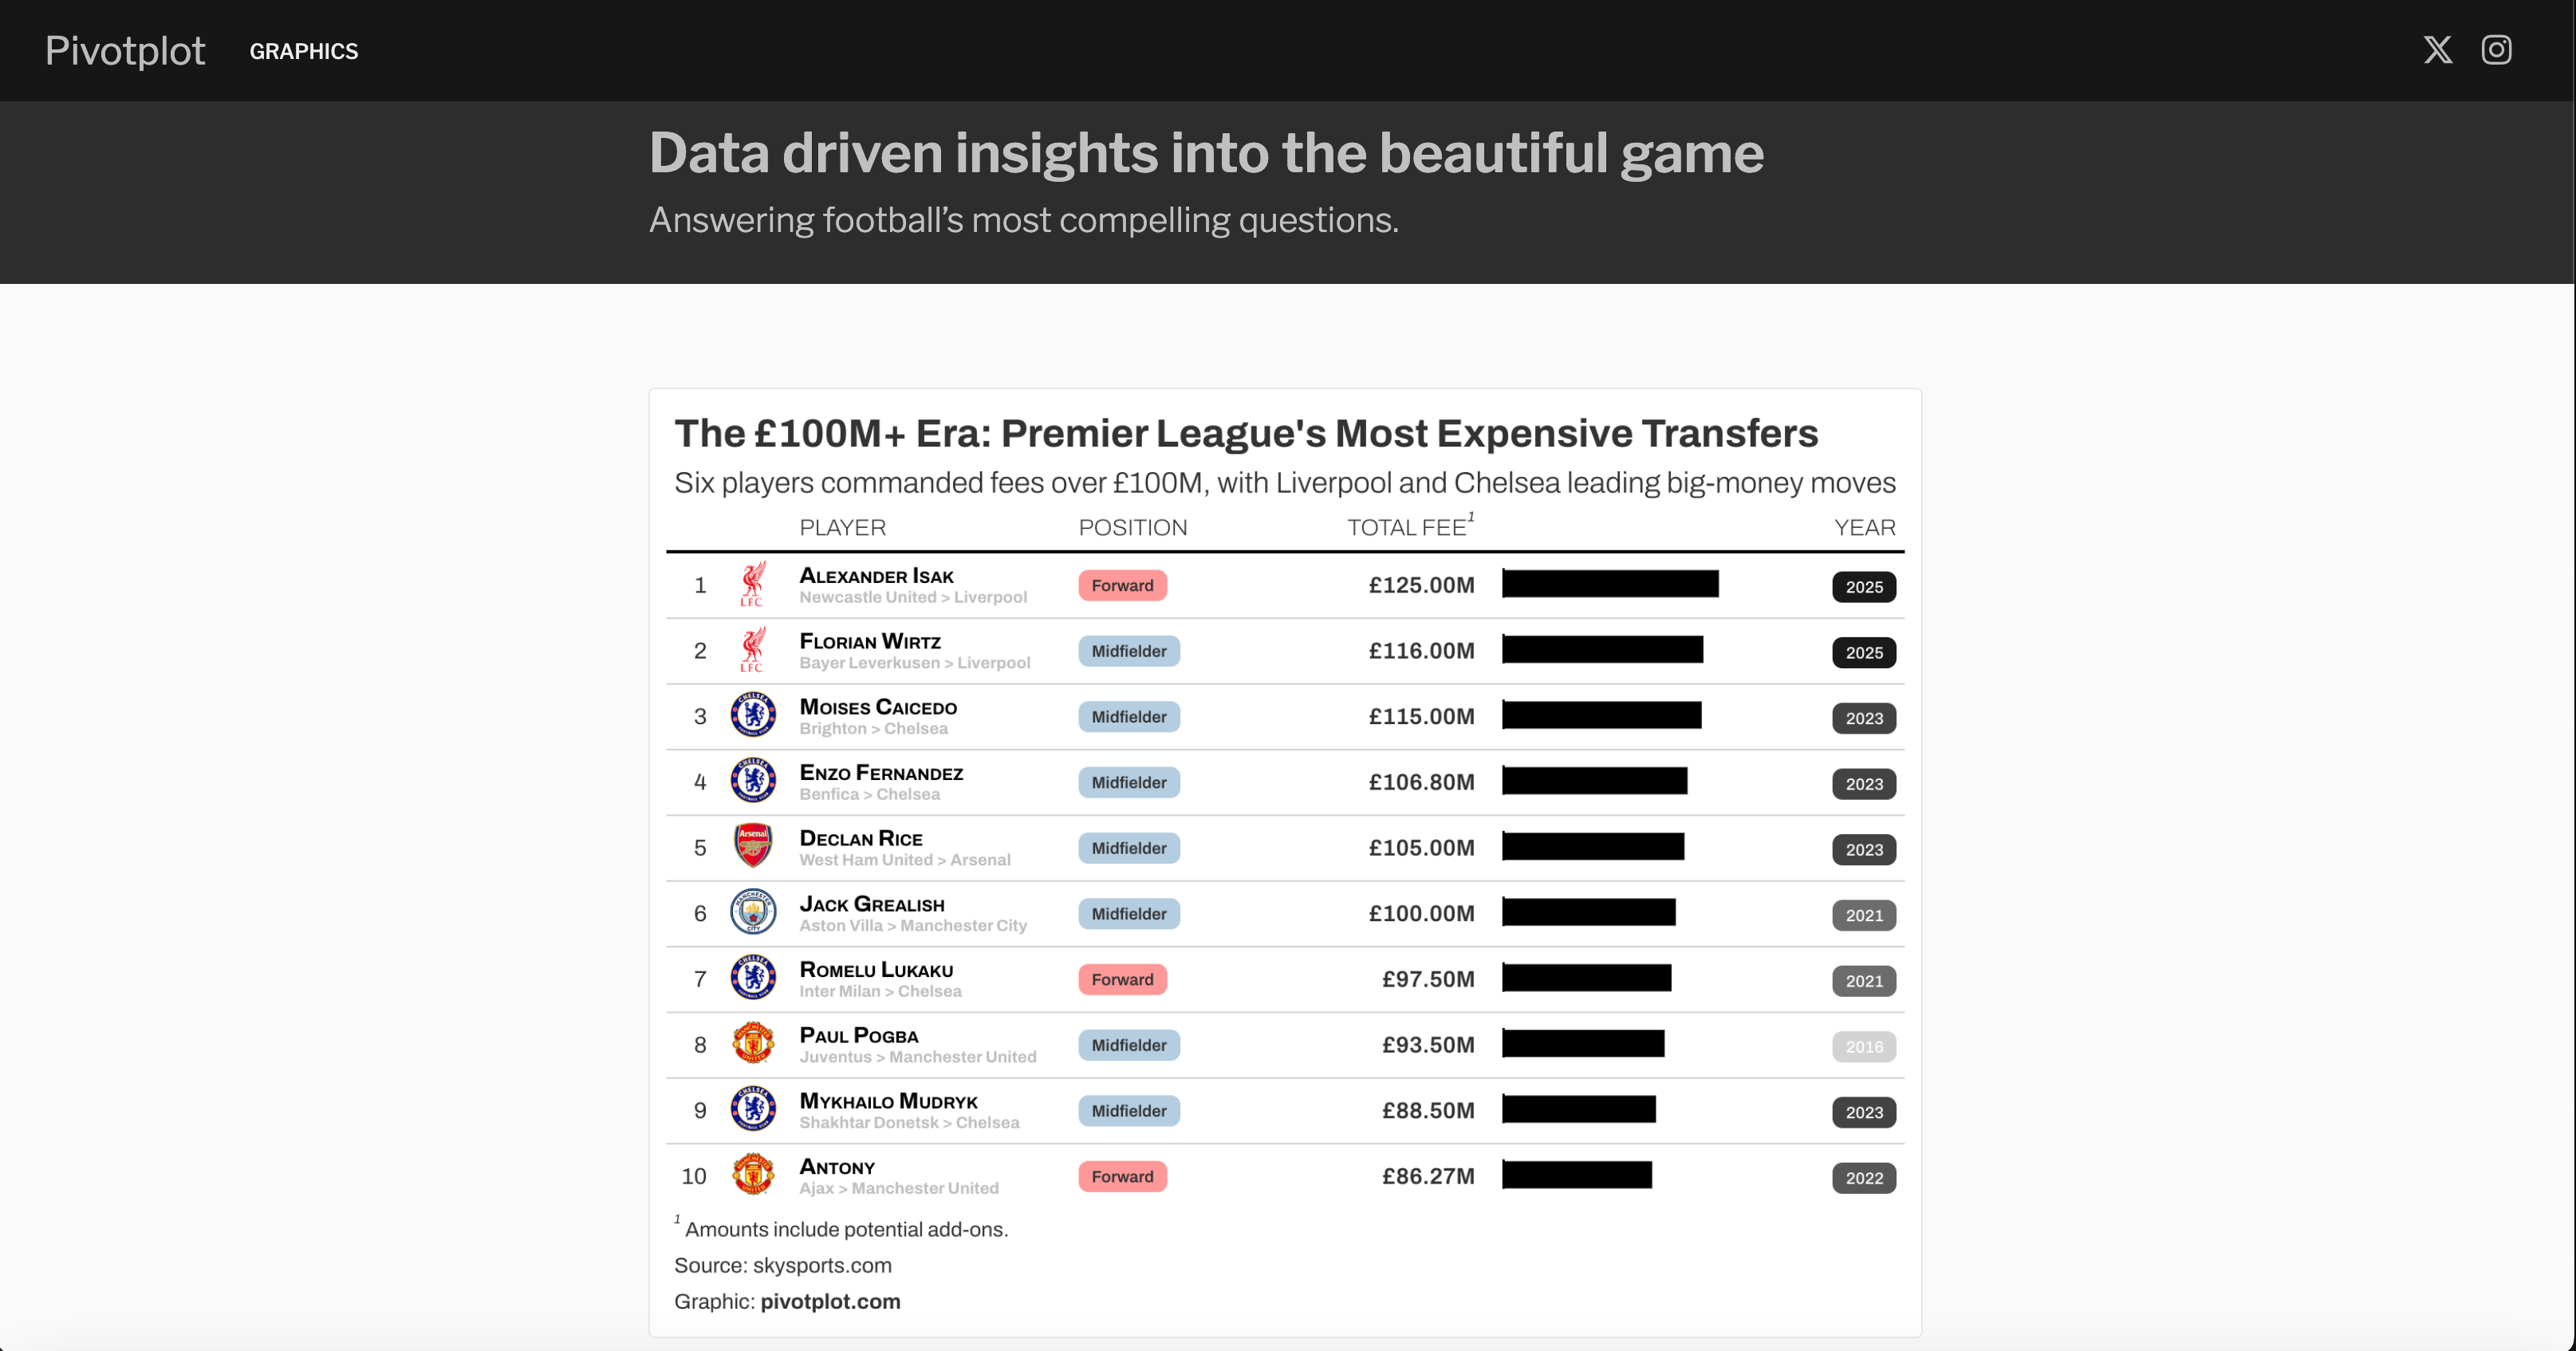Open the skysports.com source link
The image size is (2576, 1351).
click(821, 1265)
